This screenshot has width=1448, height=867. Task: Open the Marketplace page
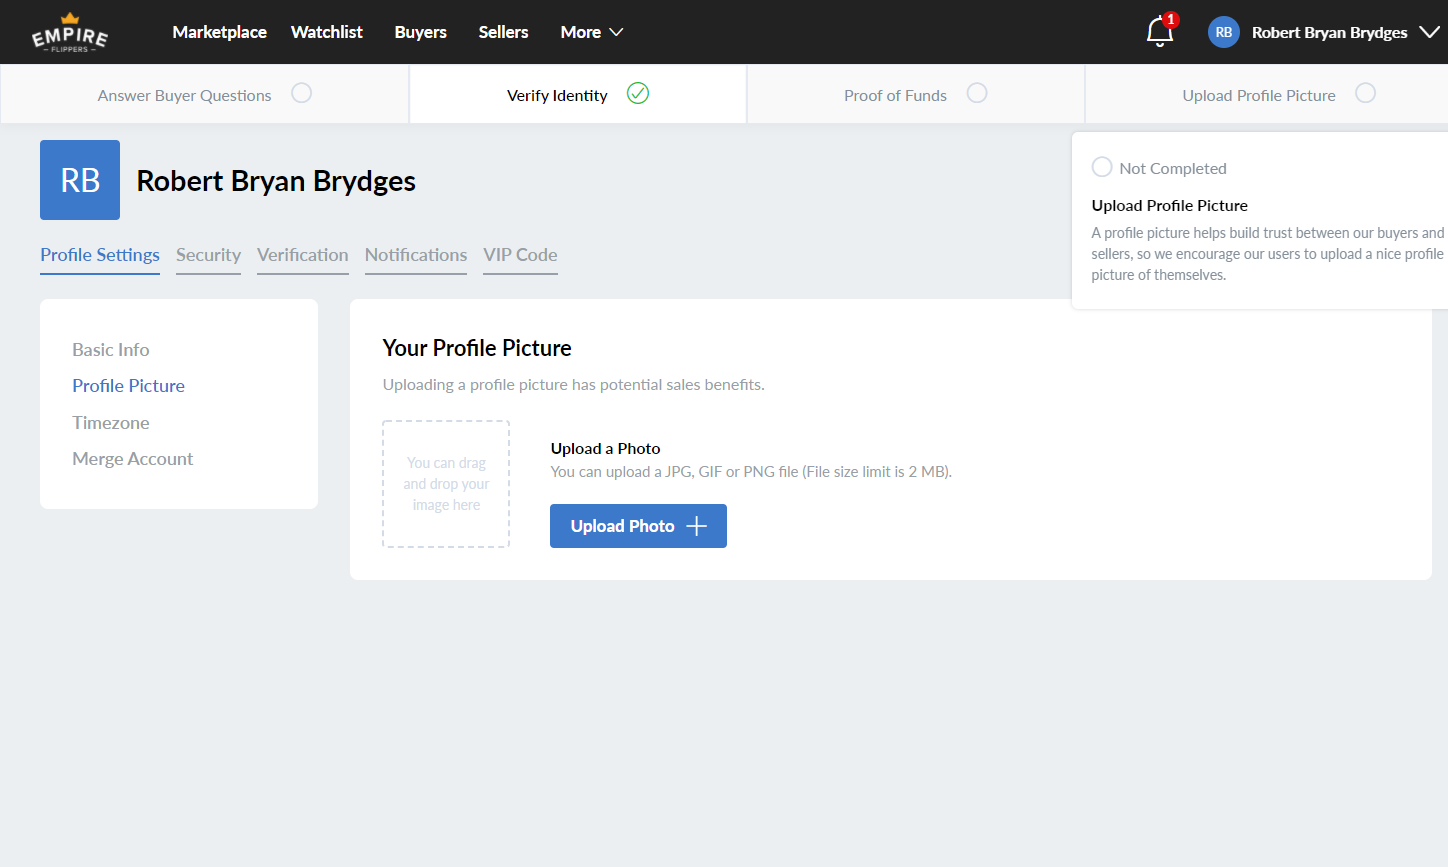(x=219, y=32)
